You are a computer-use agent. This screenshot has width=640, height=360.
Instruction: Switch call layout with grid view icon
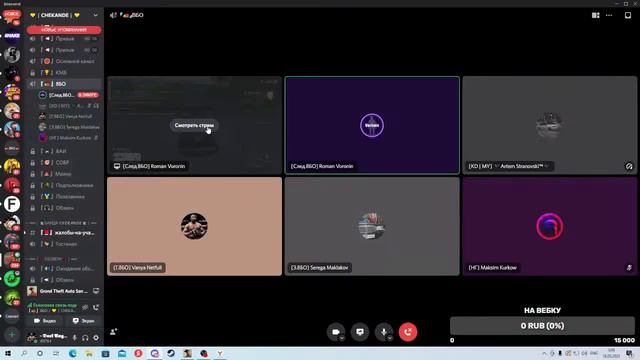(596, 15)
